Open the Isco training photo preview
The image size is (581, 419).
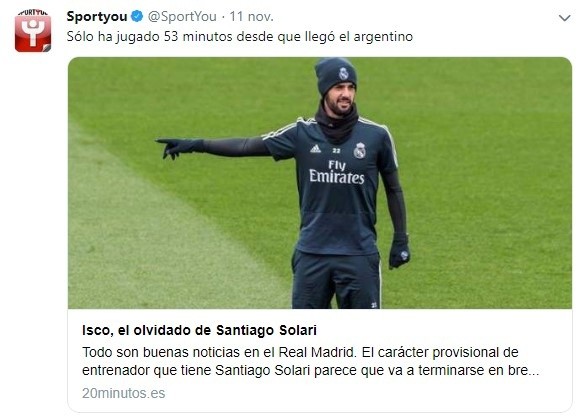coord(320,183)
